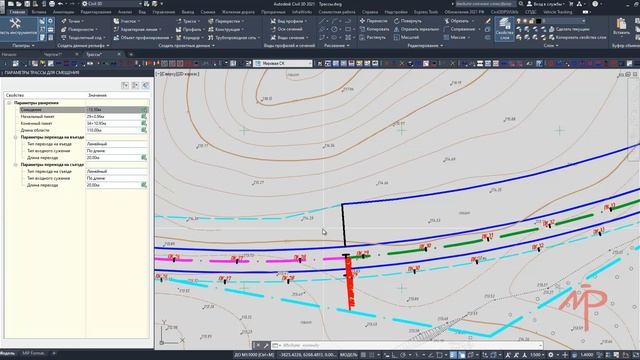Click the black layer color swatch
The image size is (640, 360).
click(x=538, y=20)
